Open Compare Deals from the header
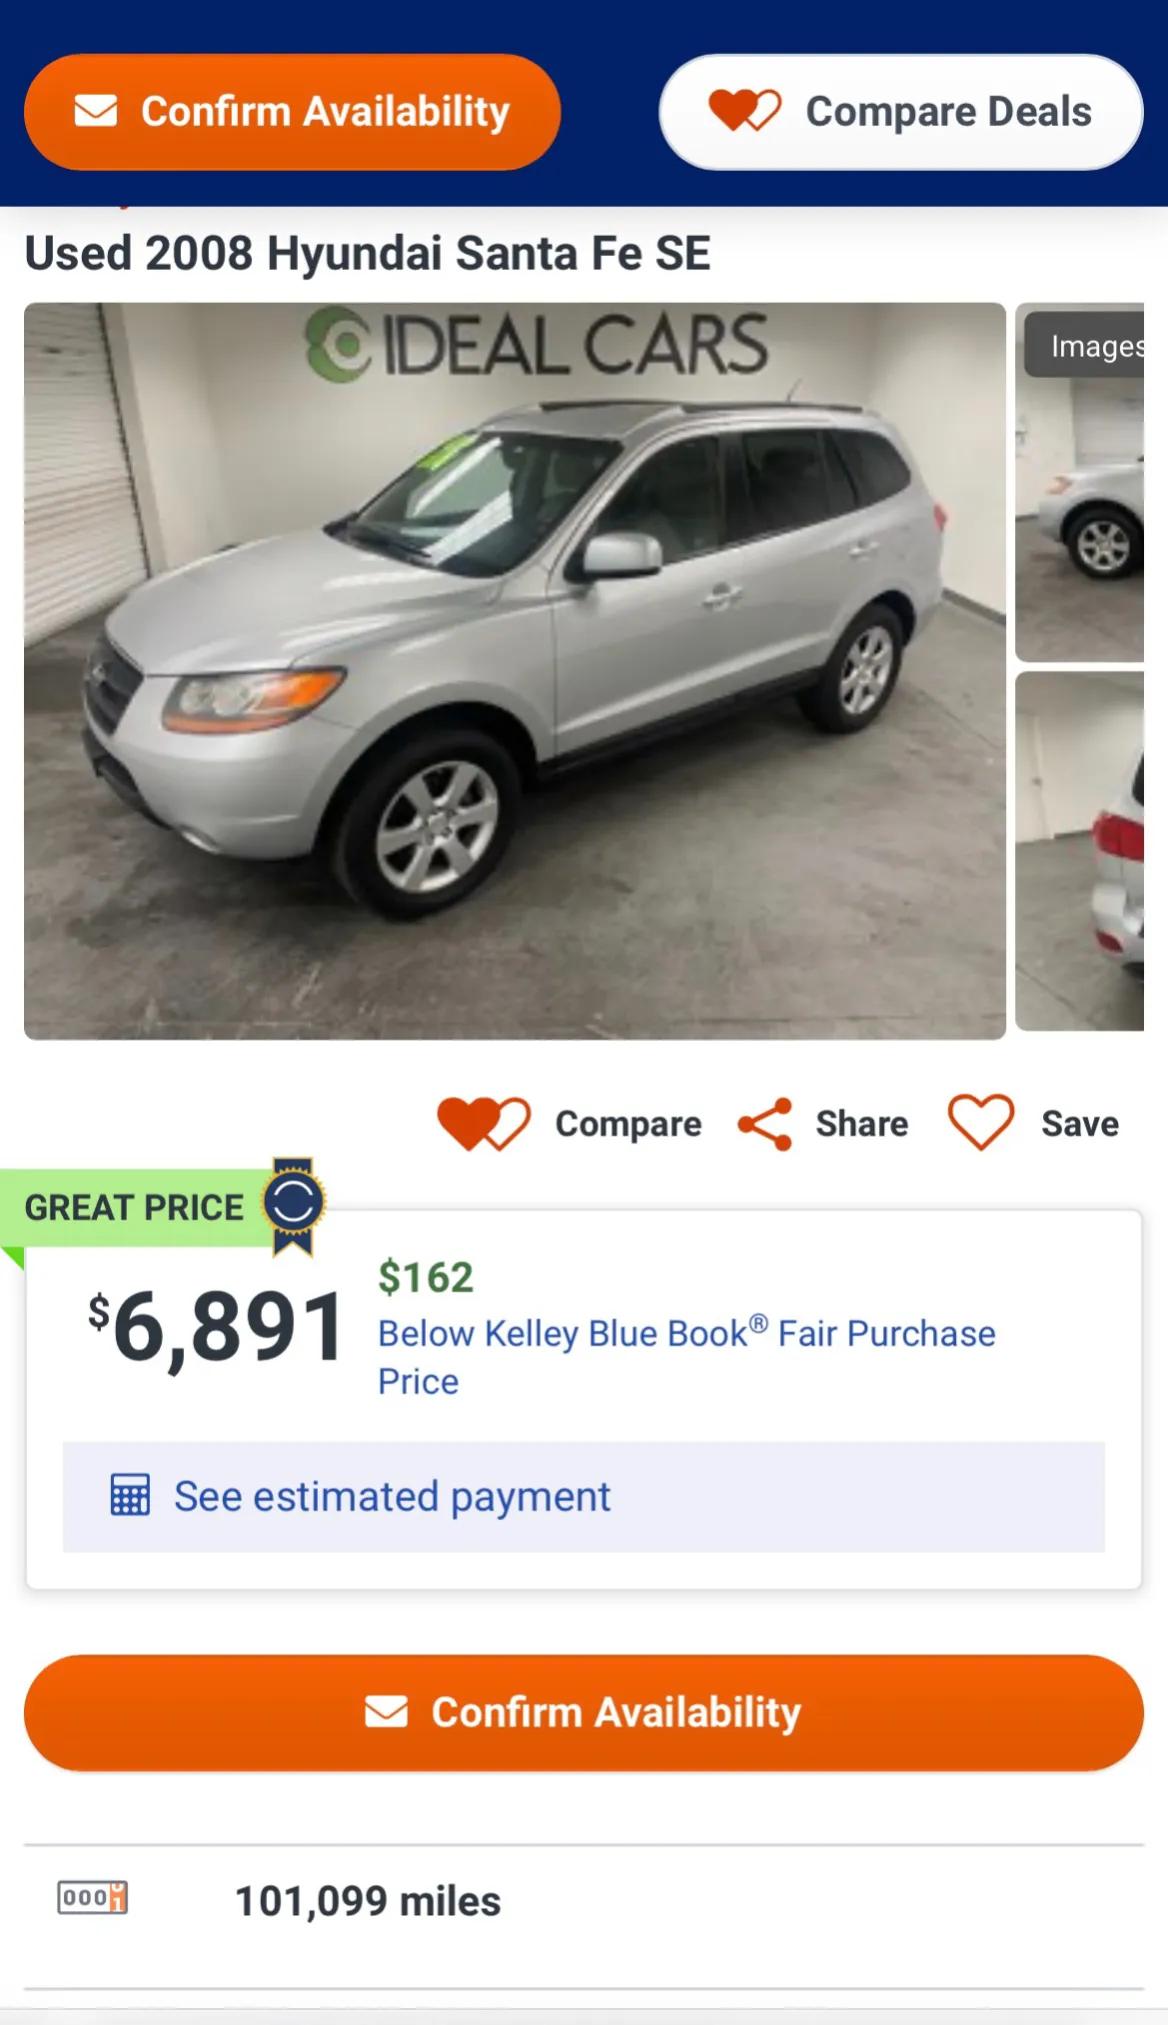Viewport: 1168px width, 2025px height. 901,112
